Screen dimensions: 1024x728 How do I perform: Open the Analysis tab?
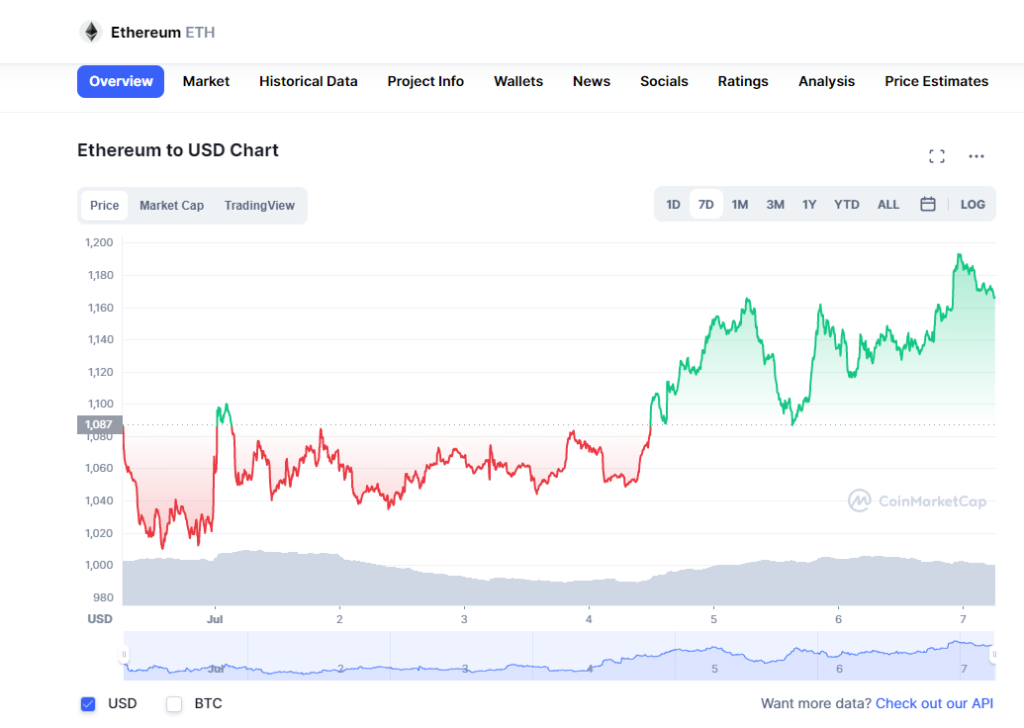[x=826, y=82]
